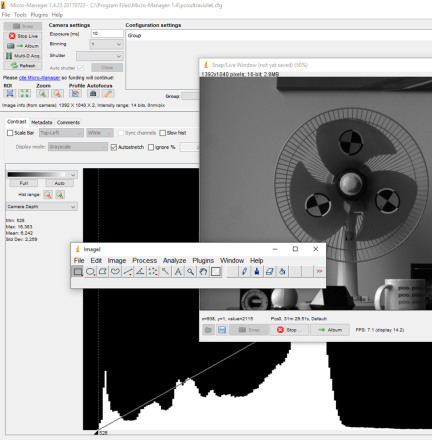The height and width of the screenshot is (440, 432).
Task: Select the ImageJ Magnifying glass tool
Action: [x=191, y=272]
